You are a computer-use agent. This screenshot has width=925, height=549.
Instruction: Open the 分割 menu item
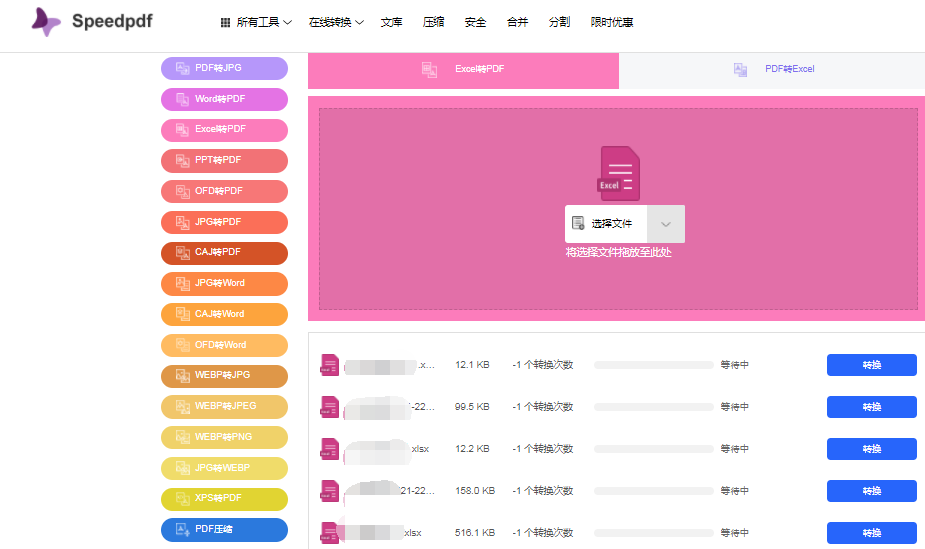(559, 22)
